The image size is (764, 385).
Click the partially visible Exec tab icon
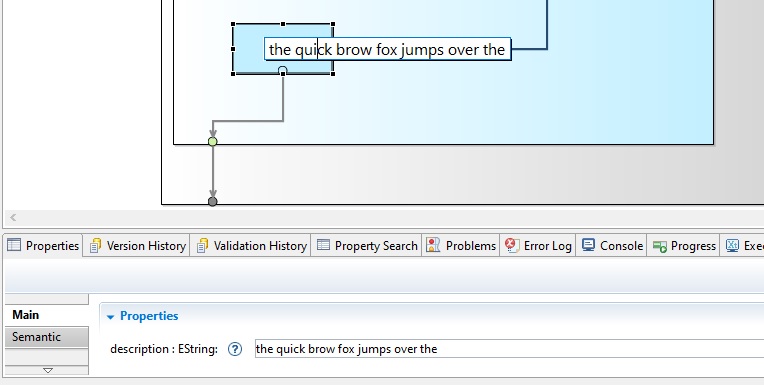[732, 245]
